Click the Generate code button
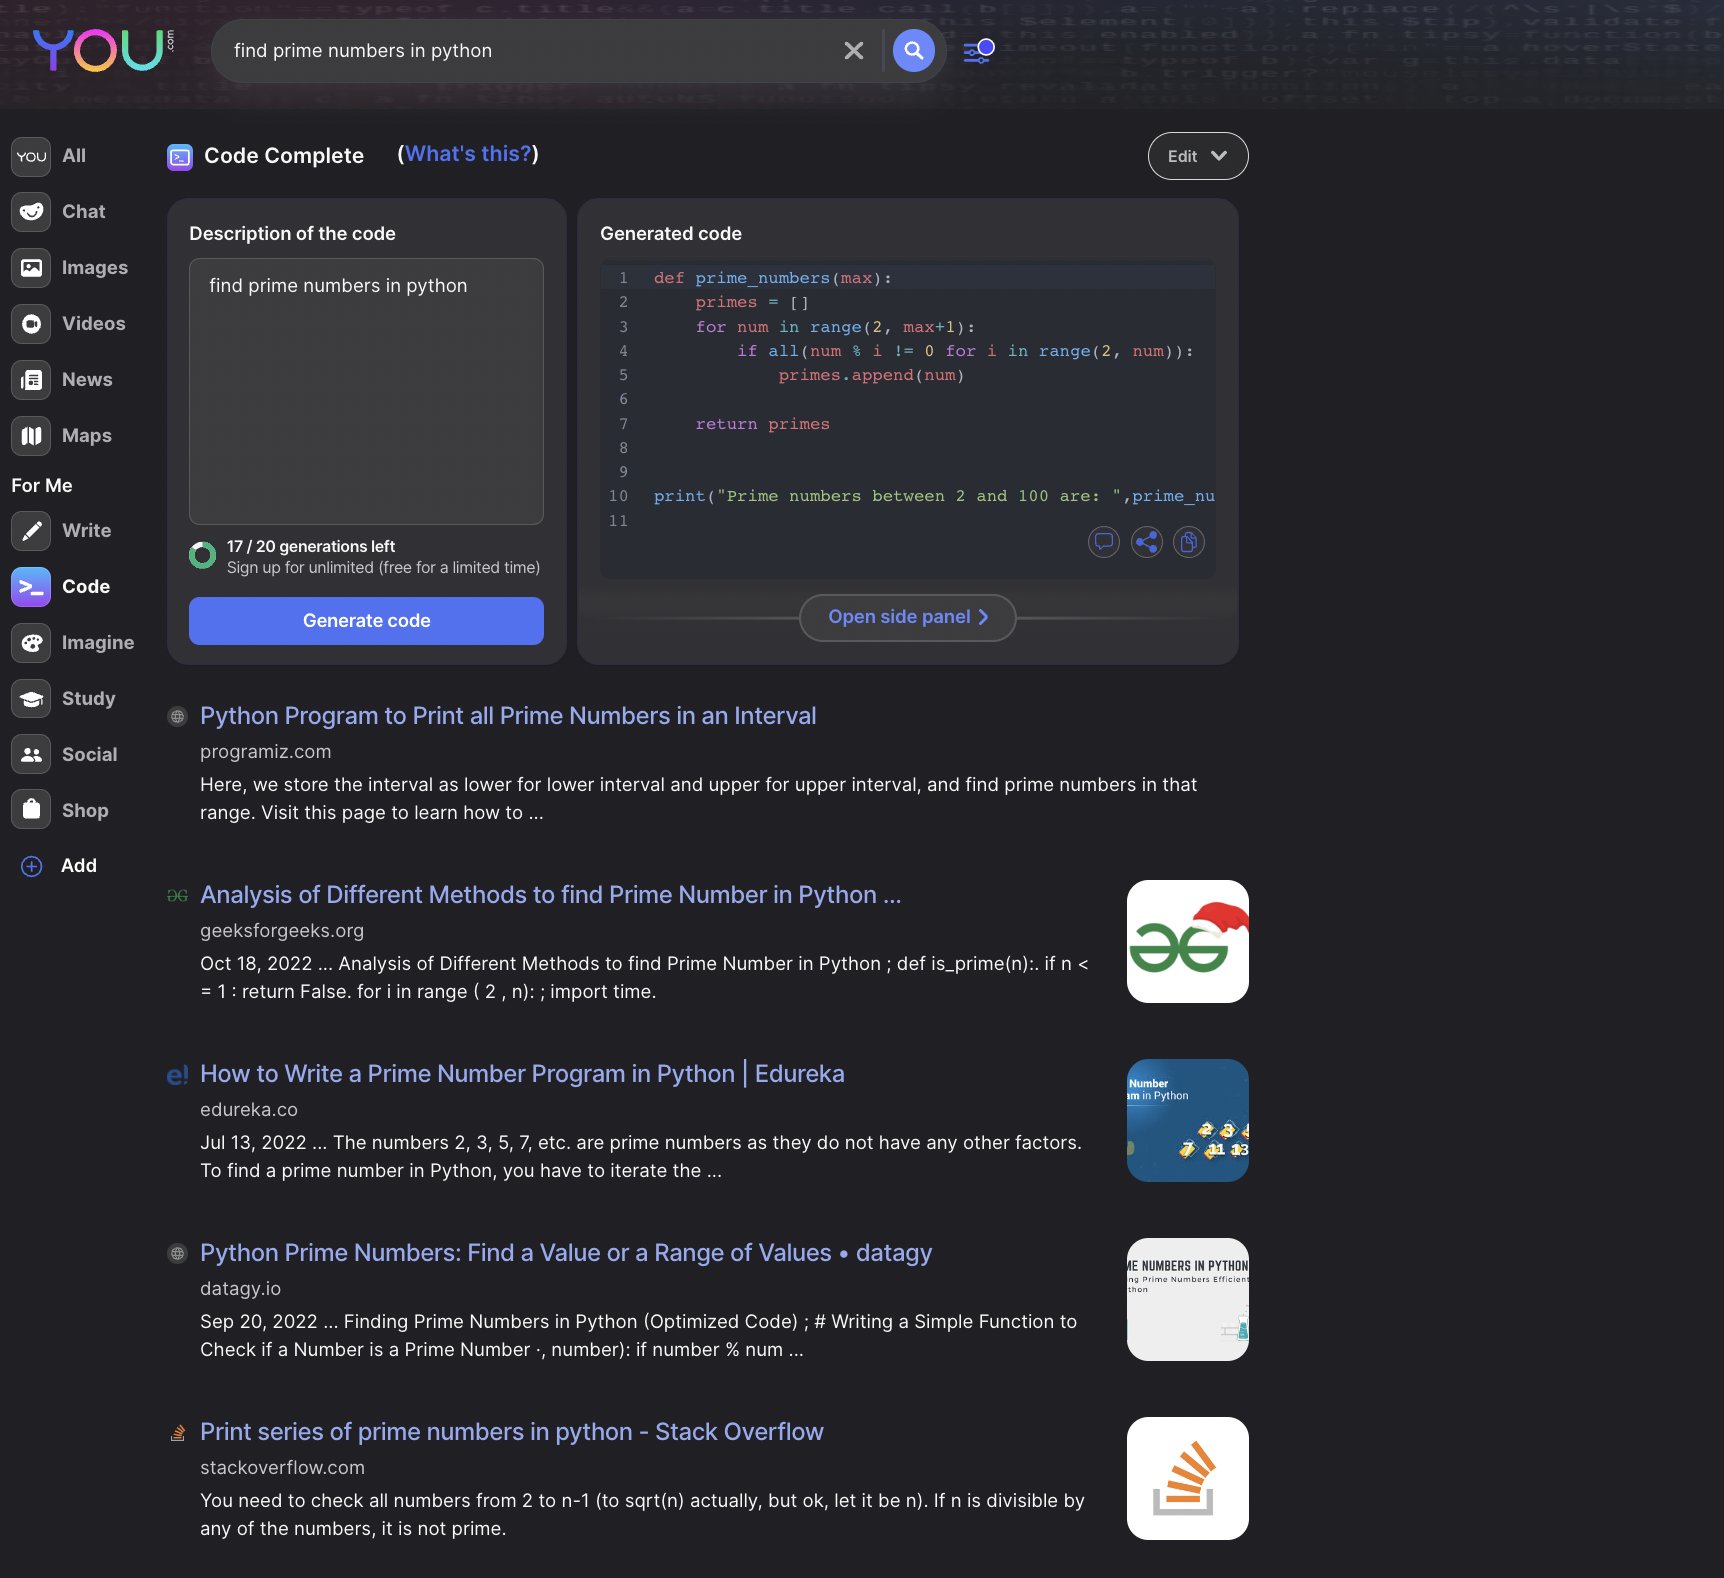 pos(366,621)
